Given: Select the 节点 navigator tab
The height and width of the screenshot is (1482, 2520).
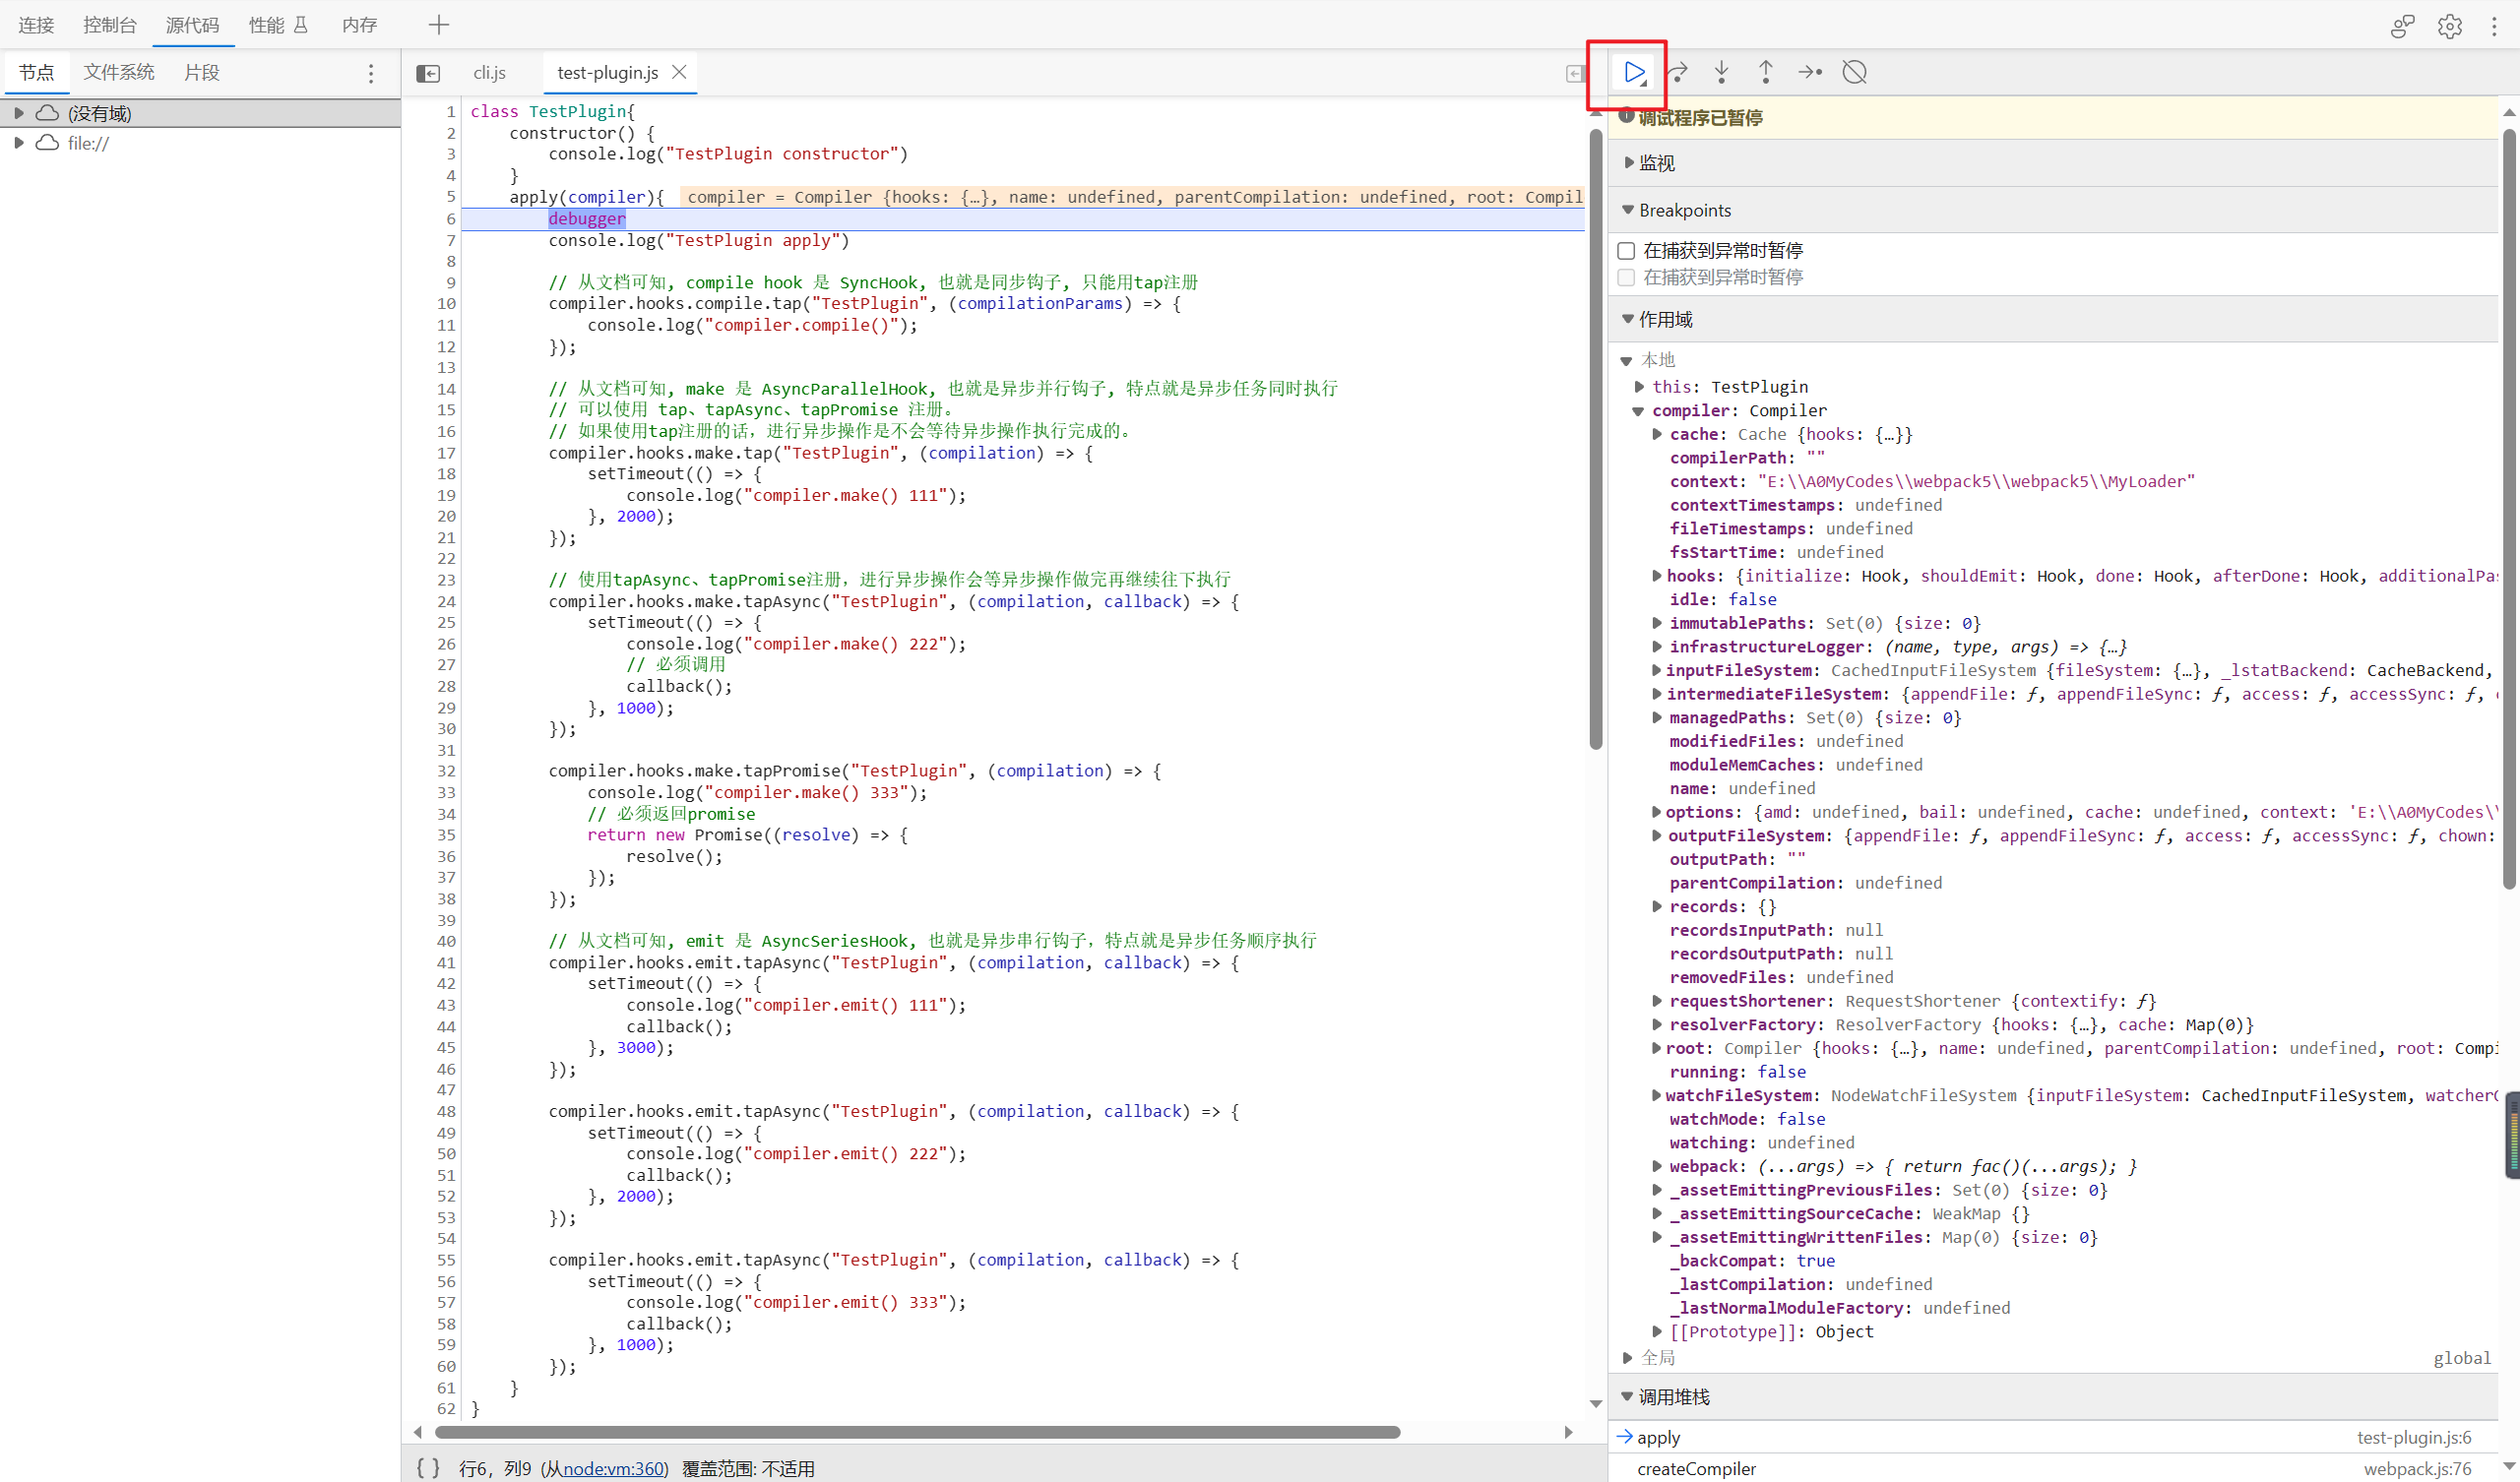Looking at the screenshot, I should click(36, 73).
